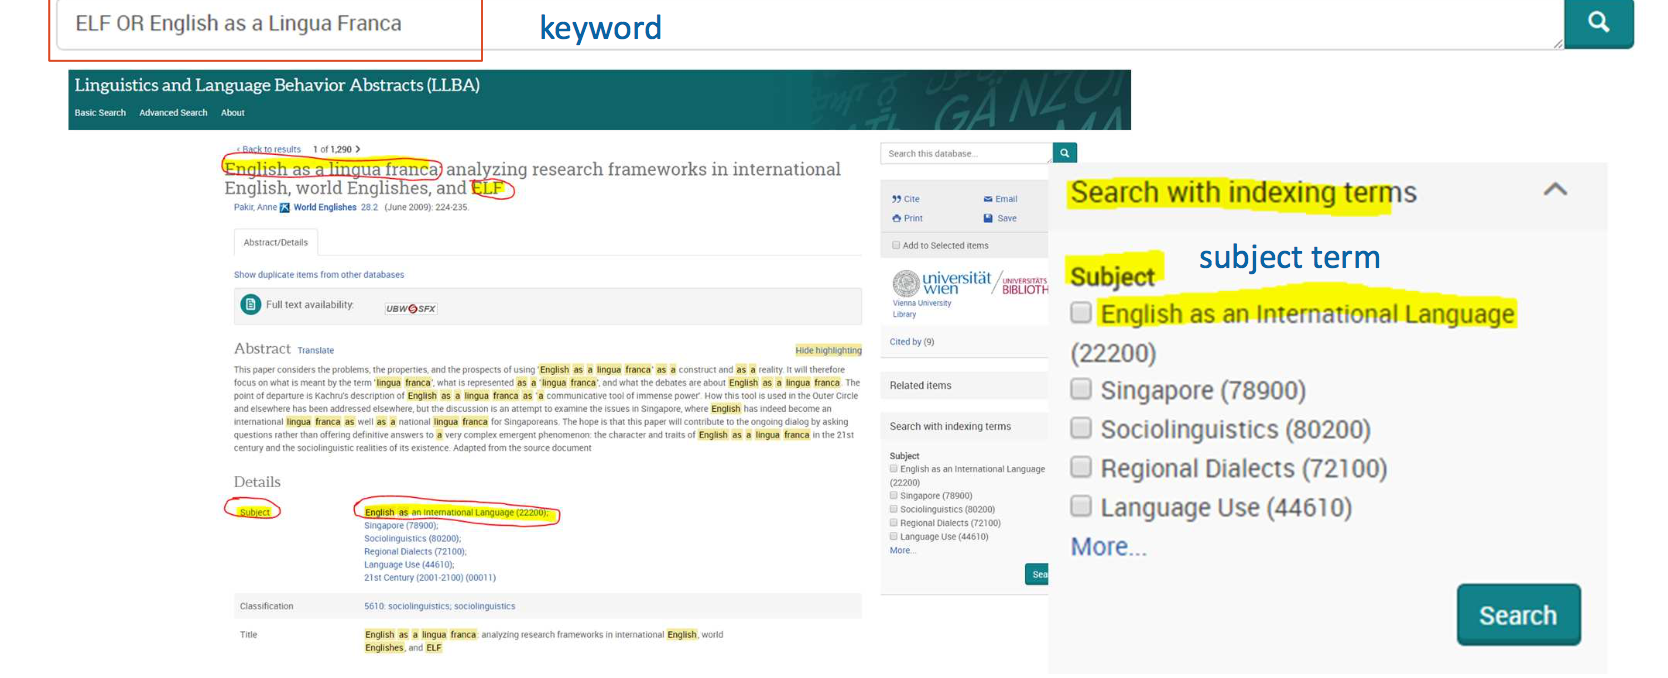
Task: Click the Print printer icon
Action: [896, 218]
